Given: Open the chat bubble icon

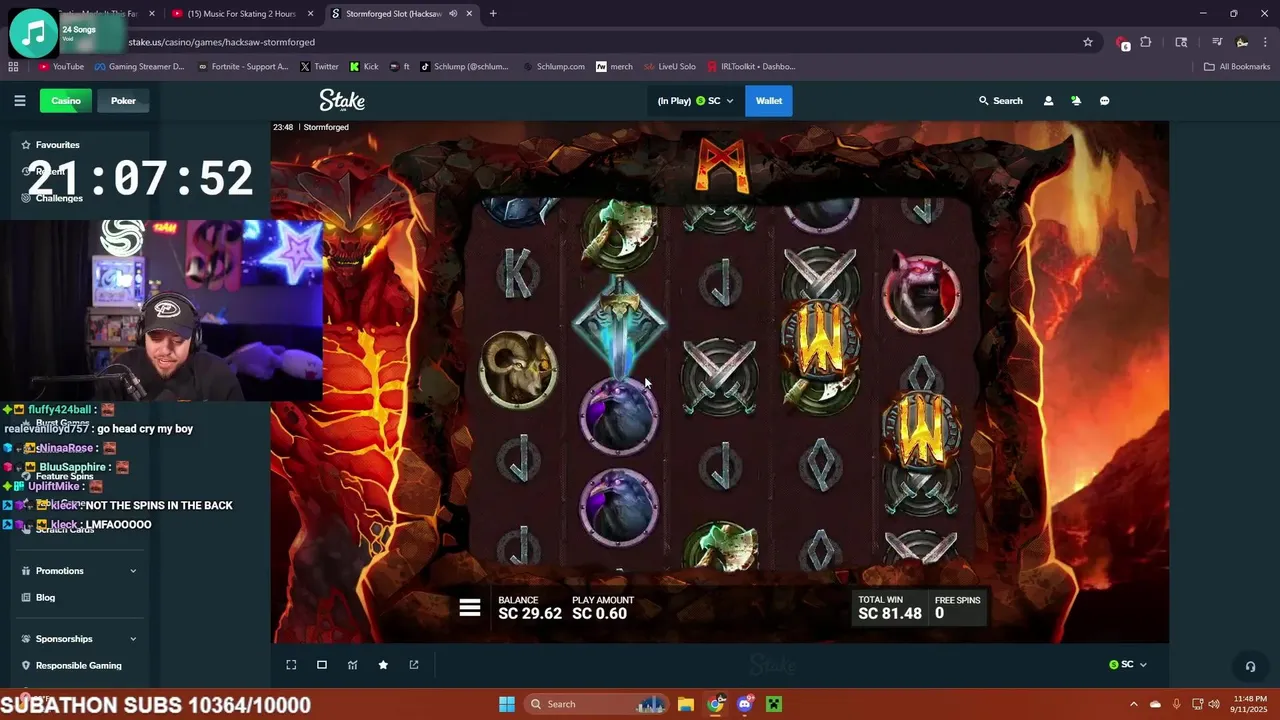Looking at the screenshot, I should [1104, 101].
